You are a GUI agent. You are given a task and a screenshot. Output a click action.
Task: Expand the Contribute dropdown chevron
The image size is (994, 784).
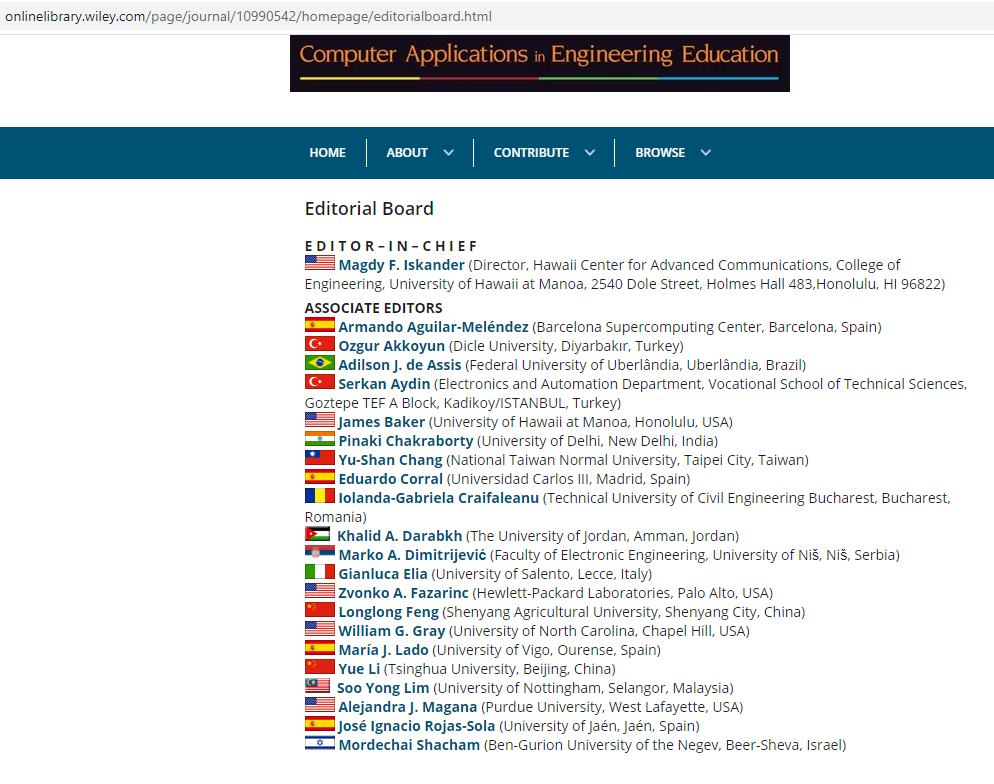(590, 153)
